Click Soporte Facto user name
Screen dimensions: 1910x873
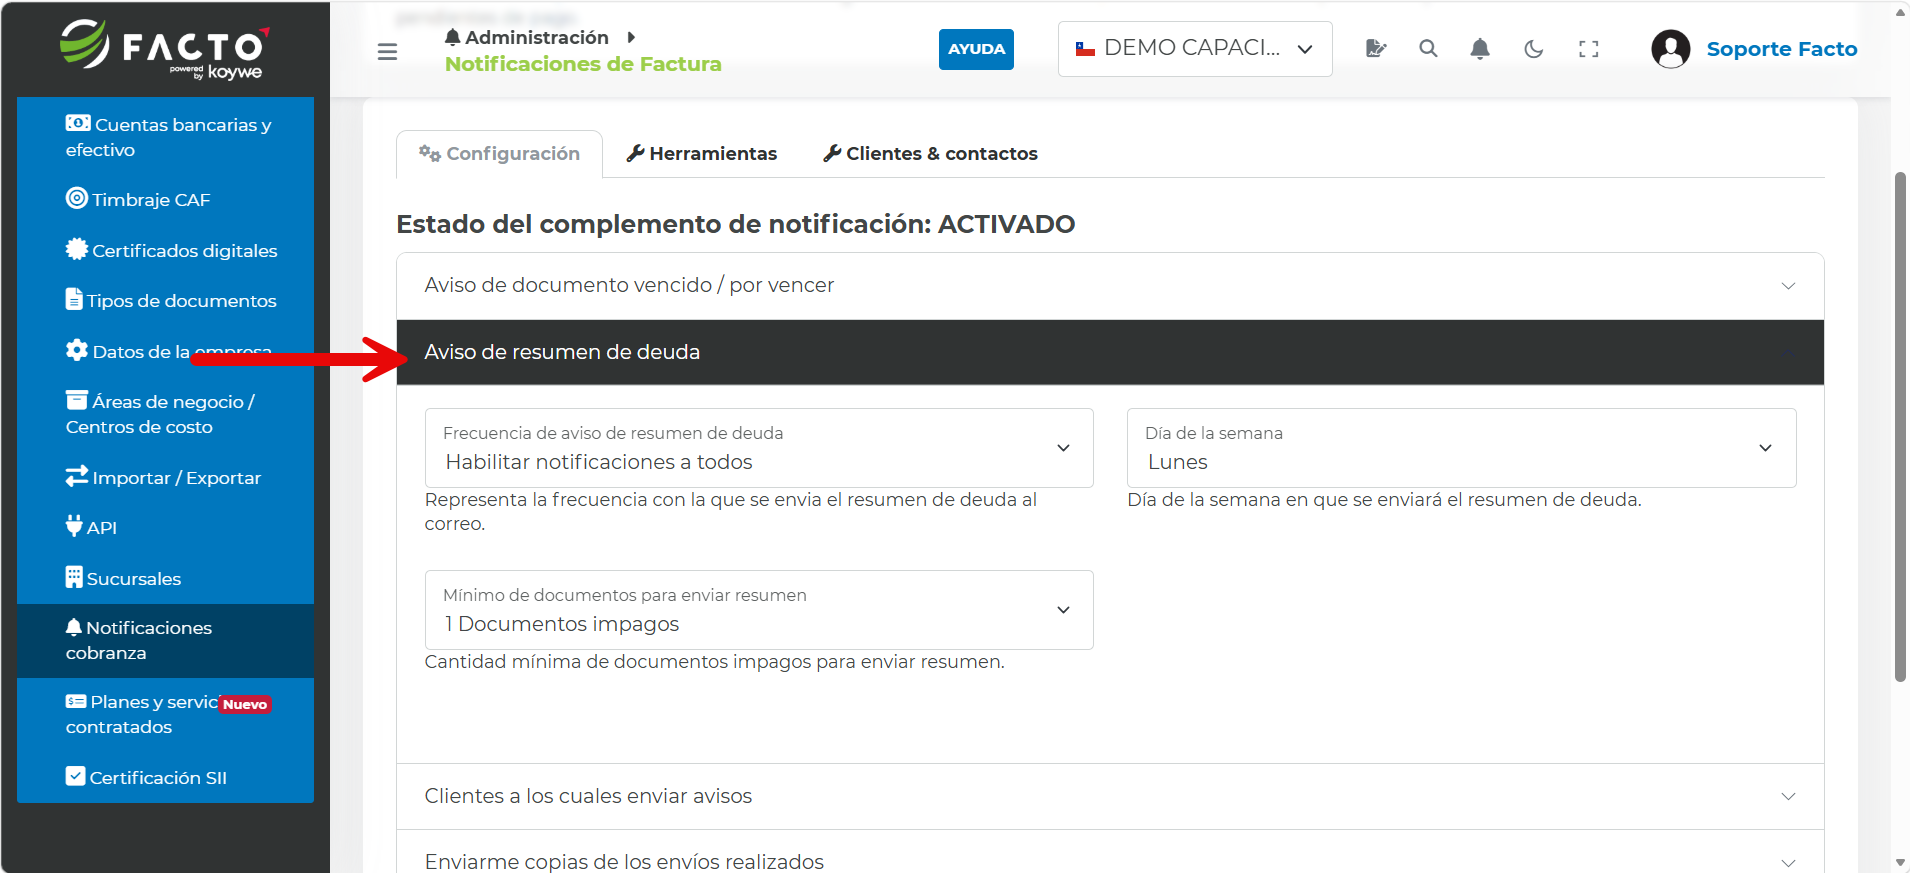[x=1781, y=49]
